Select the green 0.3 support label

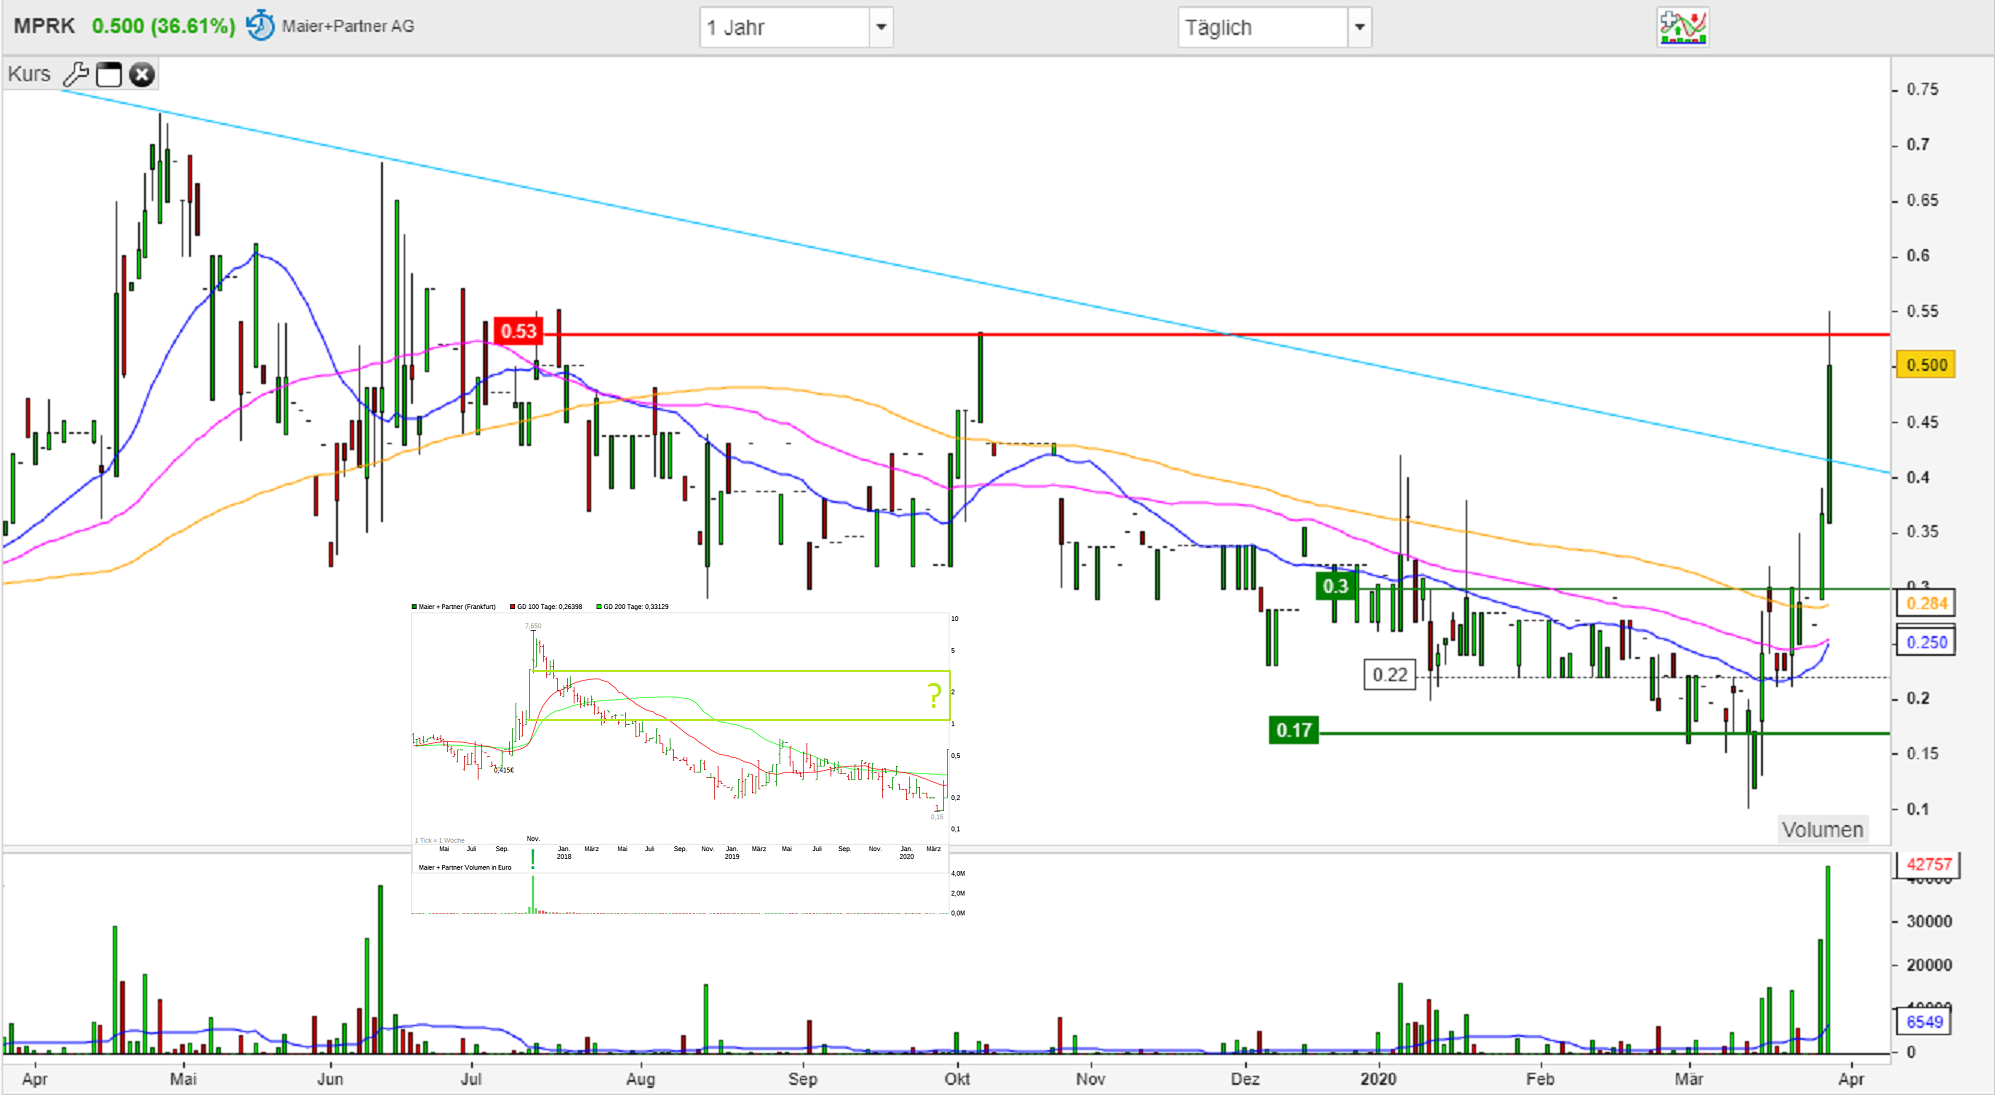point(1335,586)
